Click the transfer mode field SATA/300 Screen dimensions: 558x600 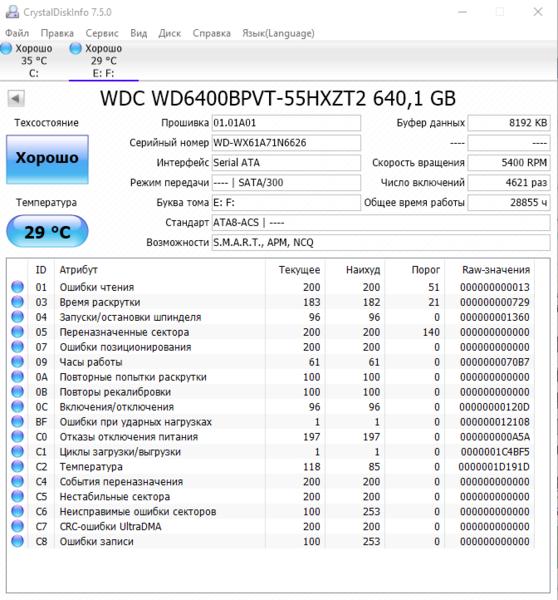[286, 183]
